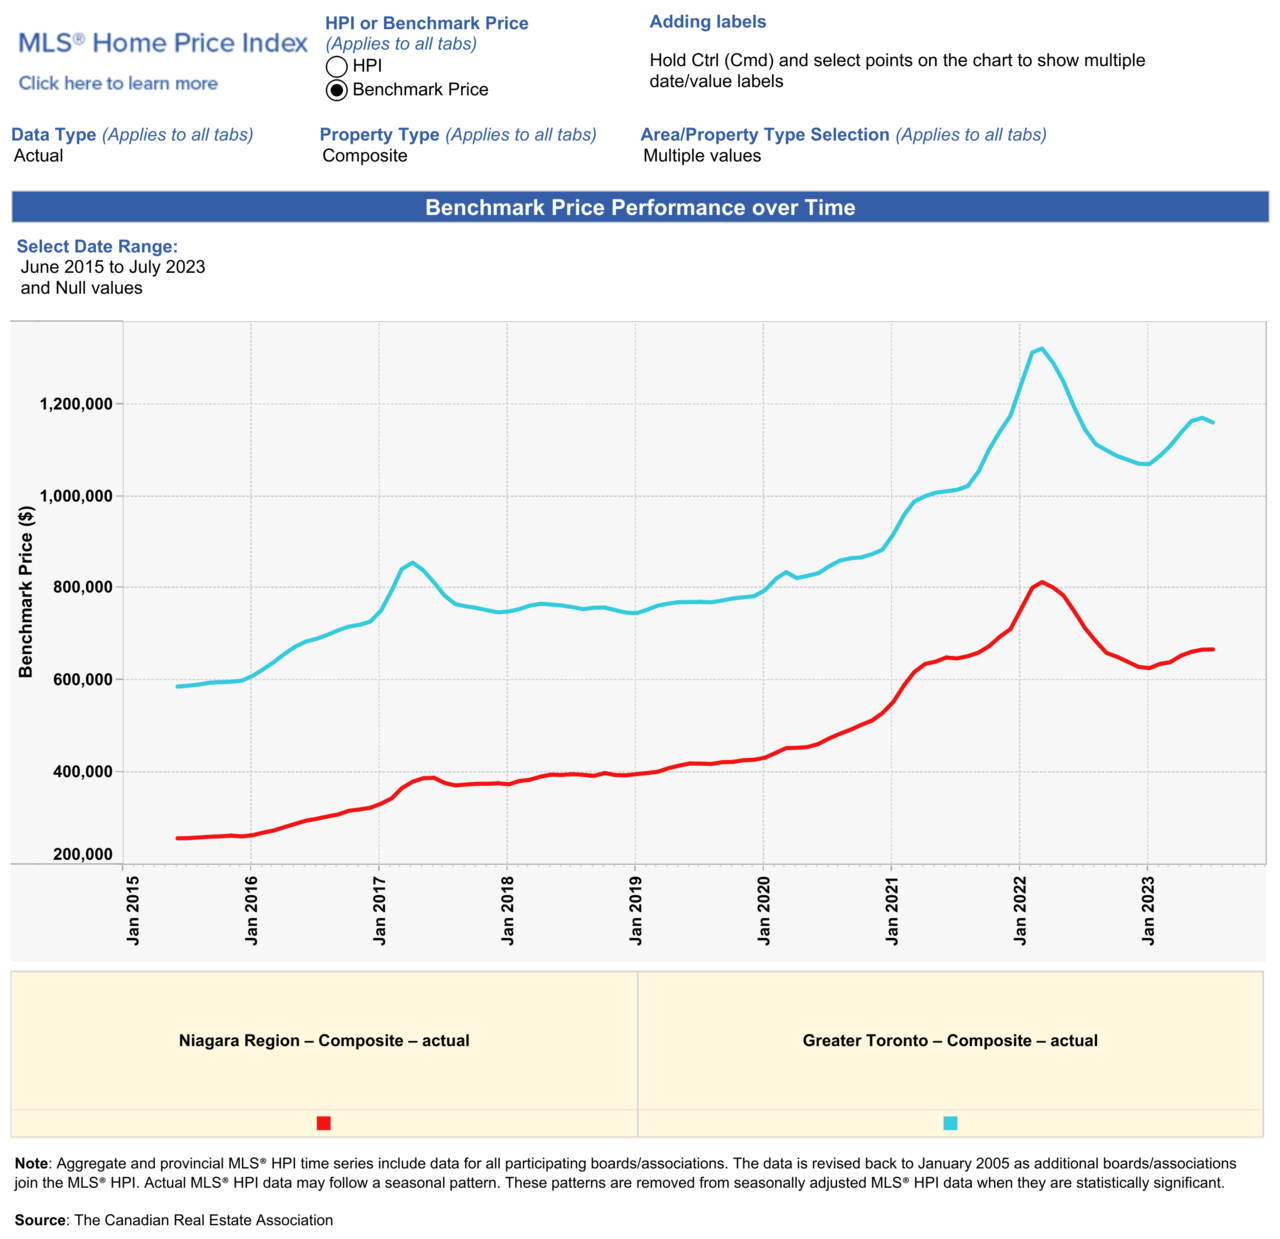This screenshot has width=1280, height=1239.
Task: Open the Area/Property Type Selection dropdown
Action: point(702,156)
